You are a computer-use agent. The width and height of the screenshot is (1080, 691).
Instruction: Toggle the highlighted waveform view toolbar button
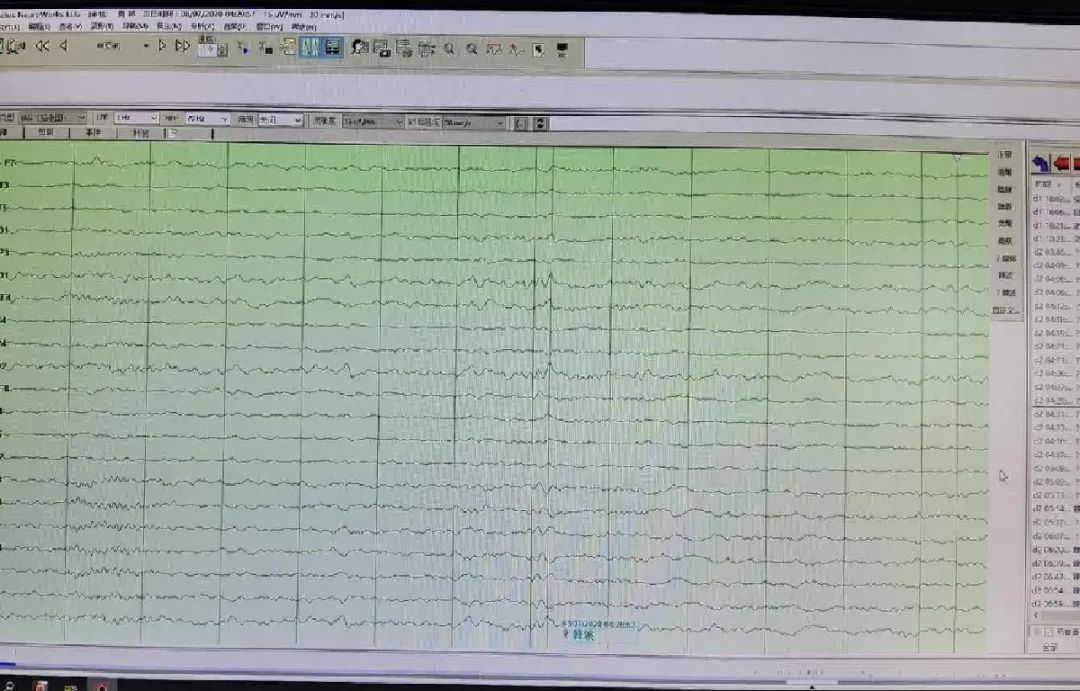coord(312,47)
